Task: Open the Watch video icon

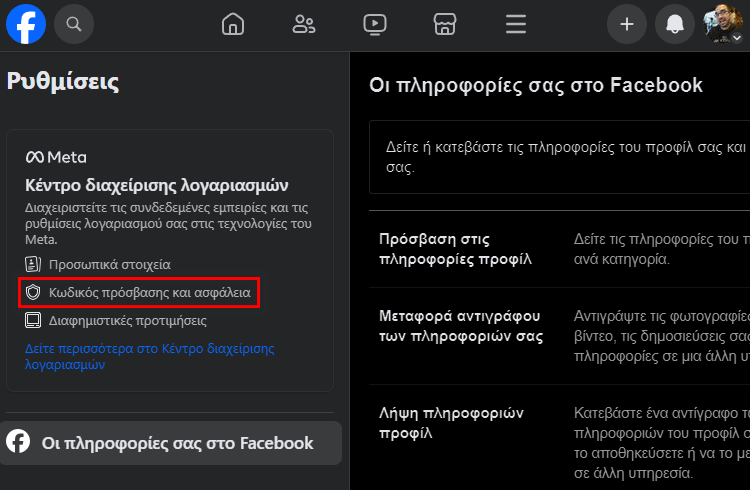Action: 375,24
